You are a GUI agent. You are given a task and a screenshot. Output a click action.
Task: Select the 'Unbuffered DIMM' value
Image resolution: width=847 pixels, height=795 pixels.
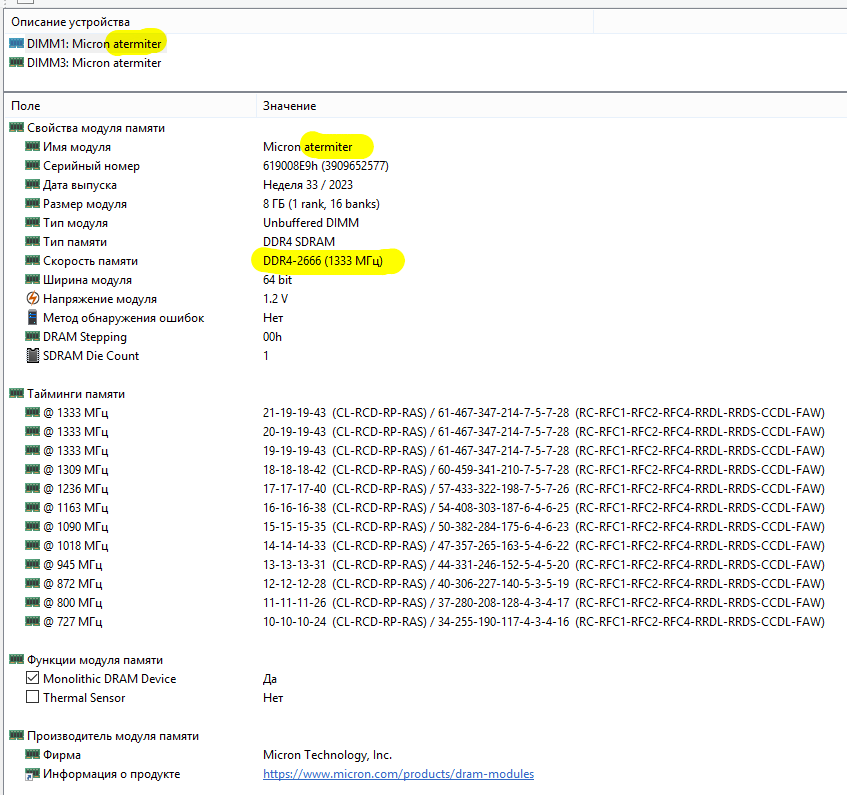pos(311,223)
